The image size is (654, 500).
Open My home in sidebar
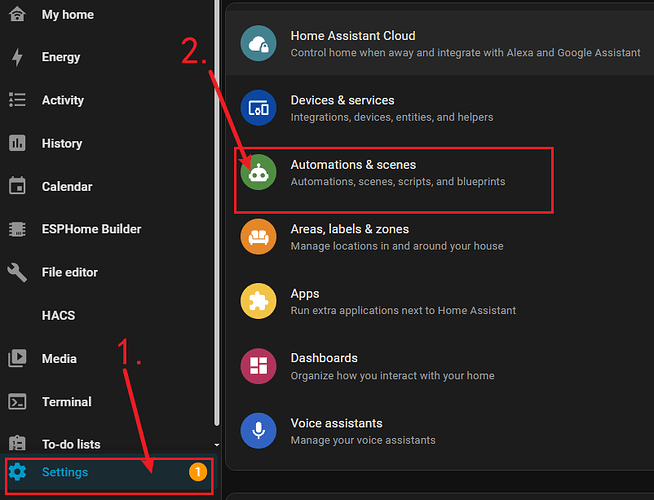pyautogui.click(x=108, y=15)
